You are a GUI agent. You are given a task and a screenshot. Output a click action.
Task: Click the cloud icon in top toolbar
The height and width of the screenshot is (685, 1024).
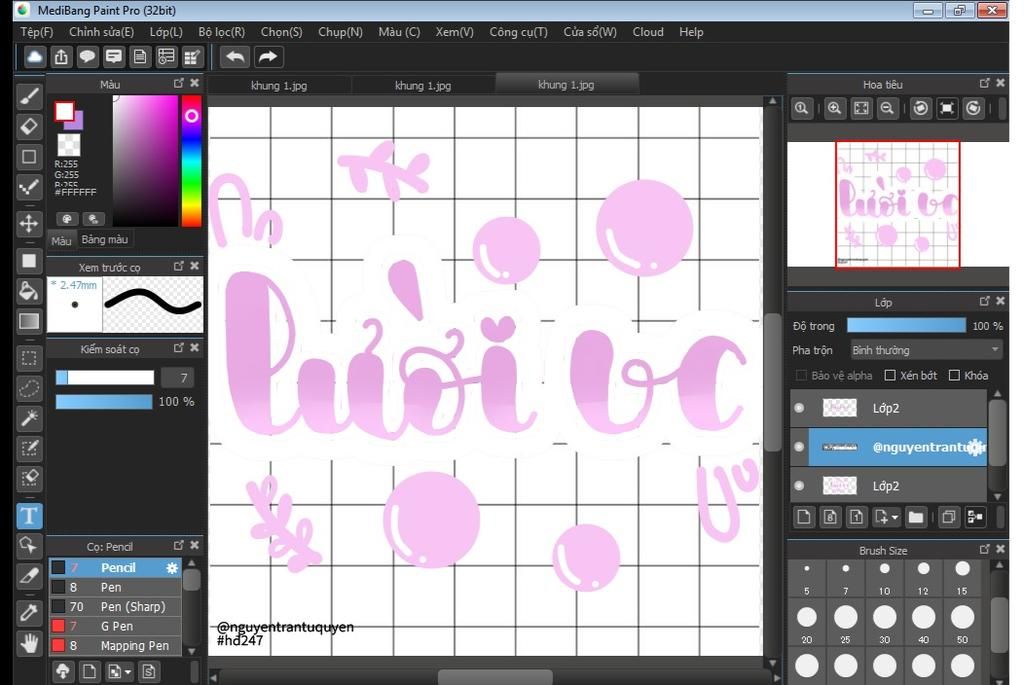(35, 57)
